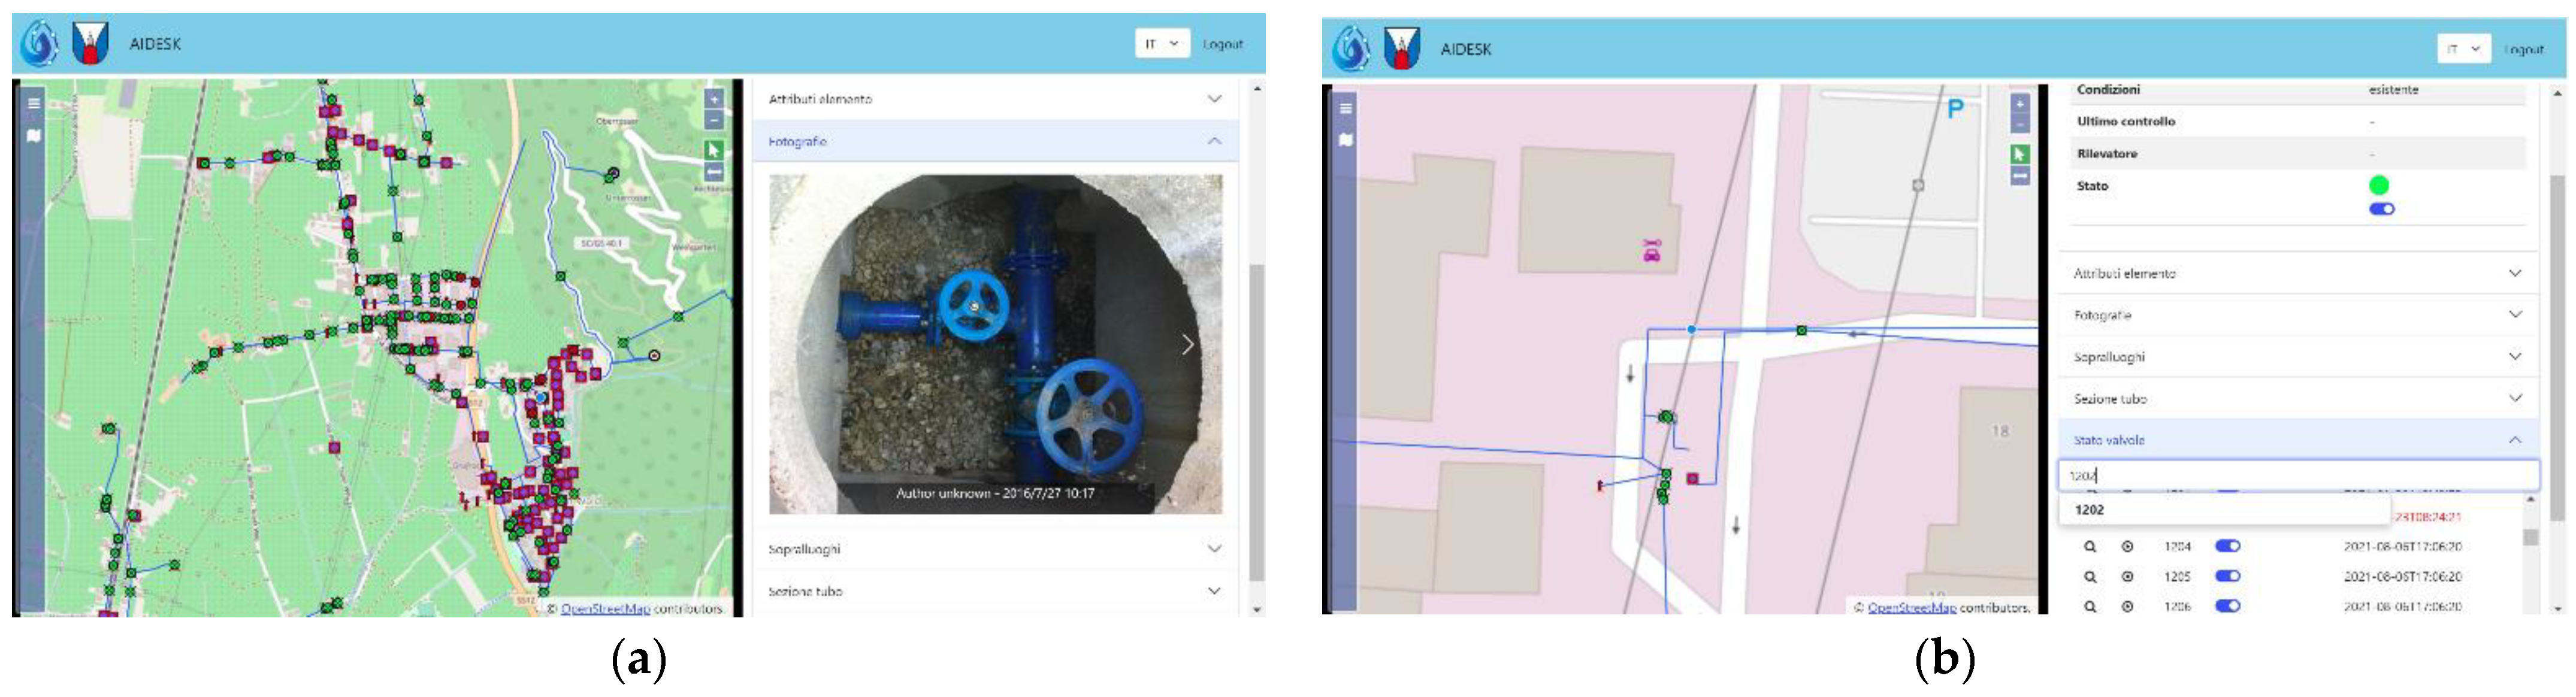The width and height of the screenshot is (2576, 697).
Task: Toggle valve 1206 state switch
Action: click(x=2227, y=606)
